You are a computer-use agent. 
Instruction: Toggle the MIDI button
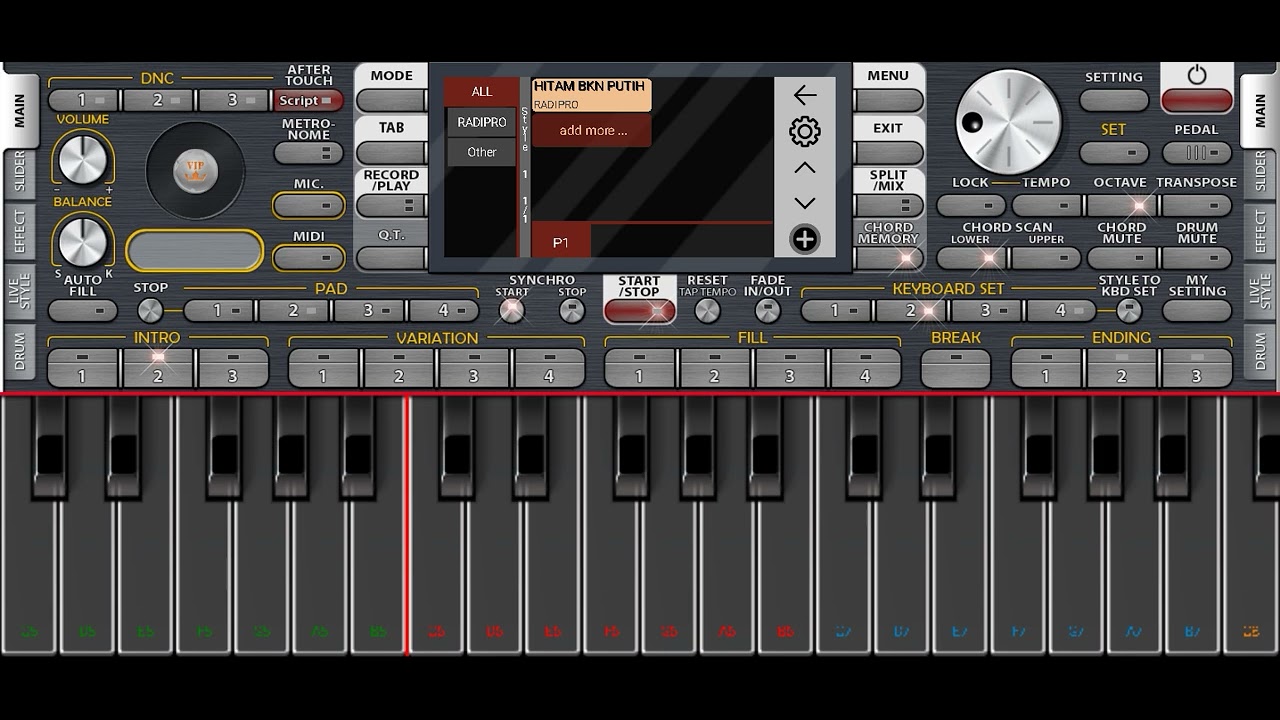click(309, 258)
